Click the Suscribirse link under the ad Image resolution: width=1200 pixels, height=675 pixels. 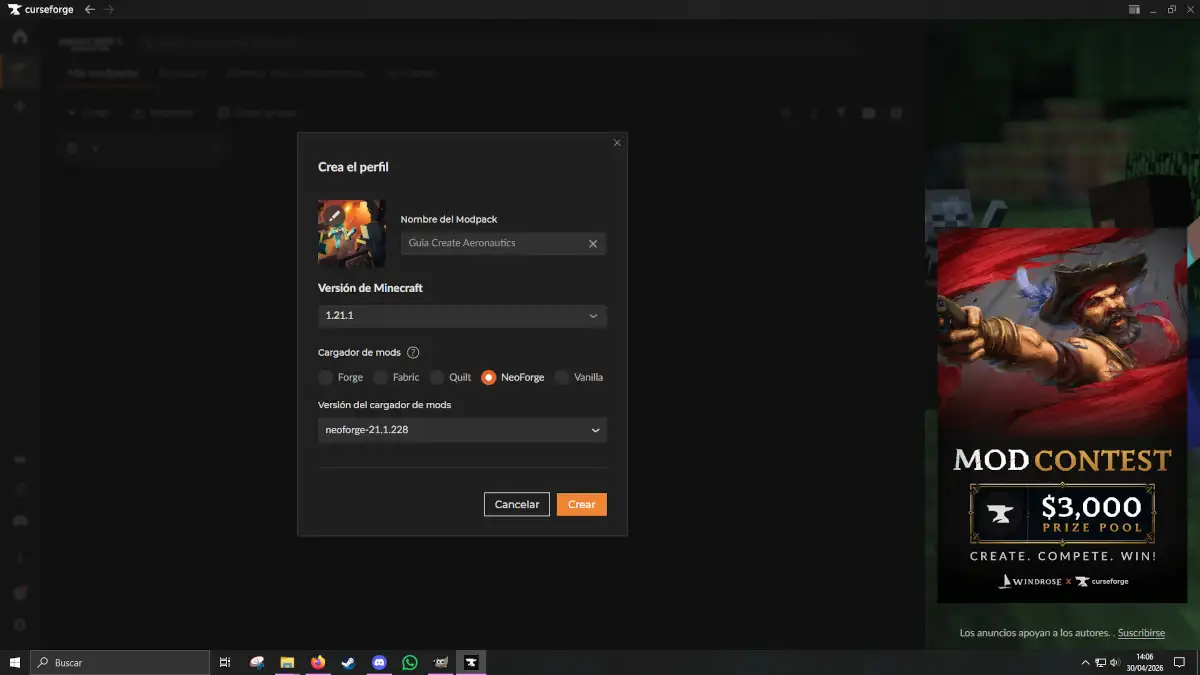pos(1141,633)
